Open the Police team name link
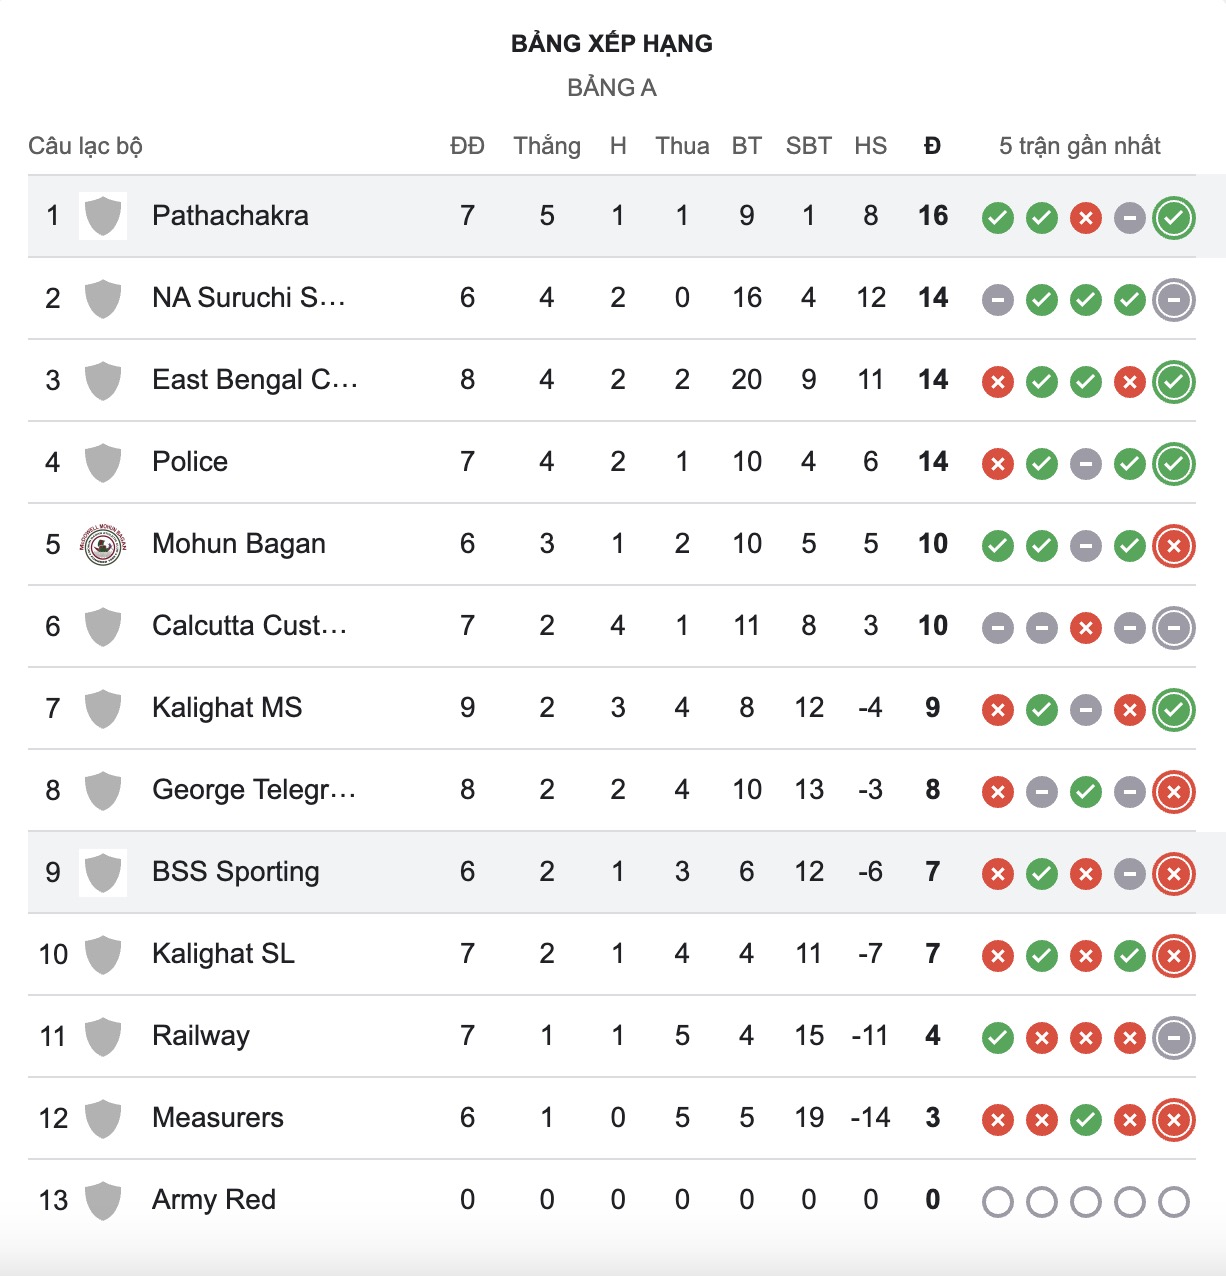1226x1276 pixels. click(x=190, y=462)
